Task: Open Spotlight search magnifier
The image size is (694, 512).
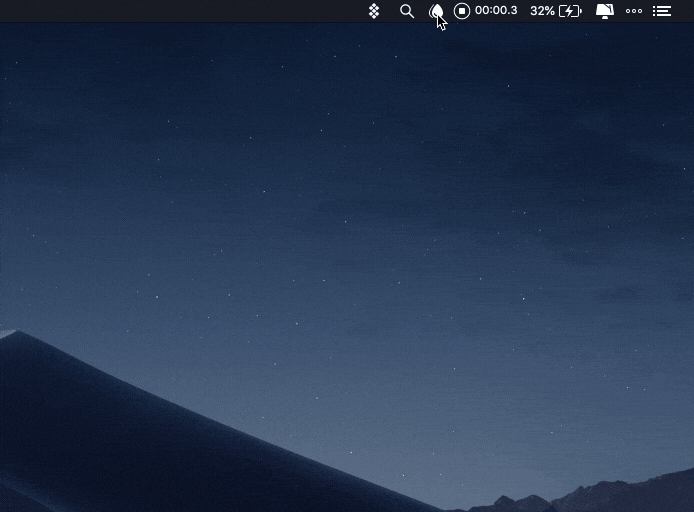Action: point(407,11)
